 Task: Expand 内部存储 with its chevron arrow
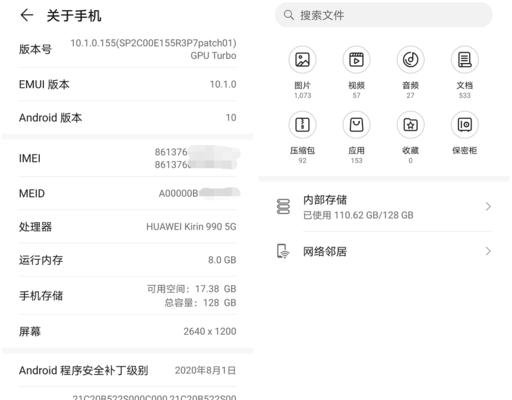click(x=488, y=207)
